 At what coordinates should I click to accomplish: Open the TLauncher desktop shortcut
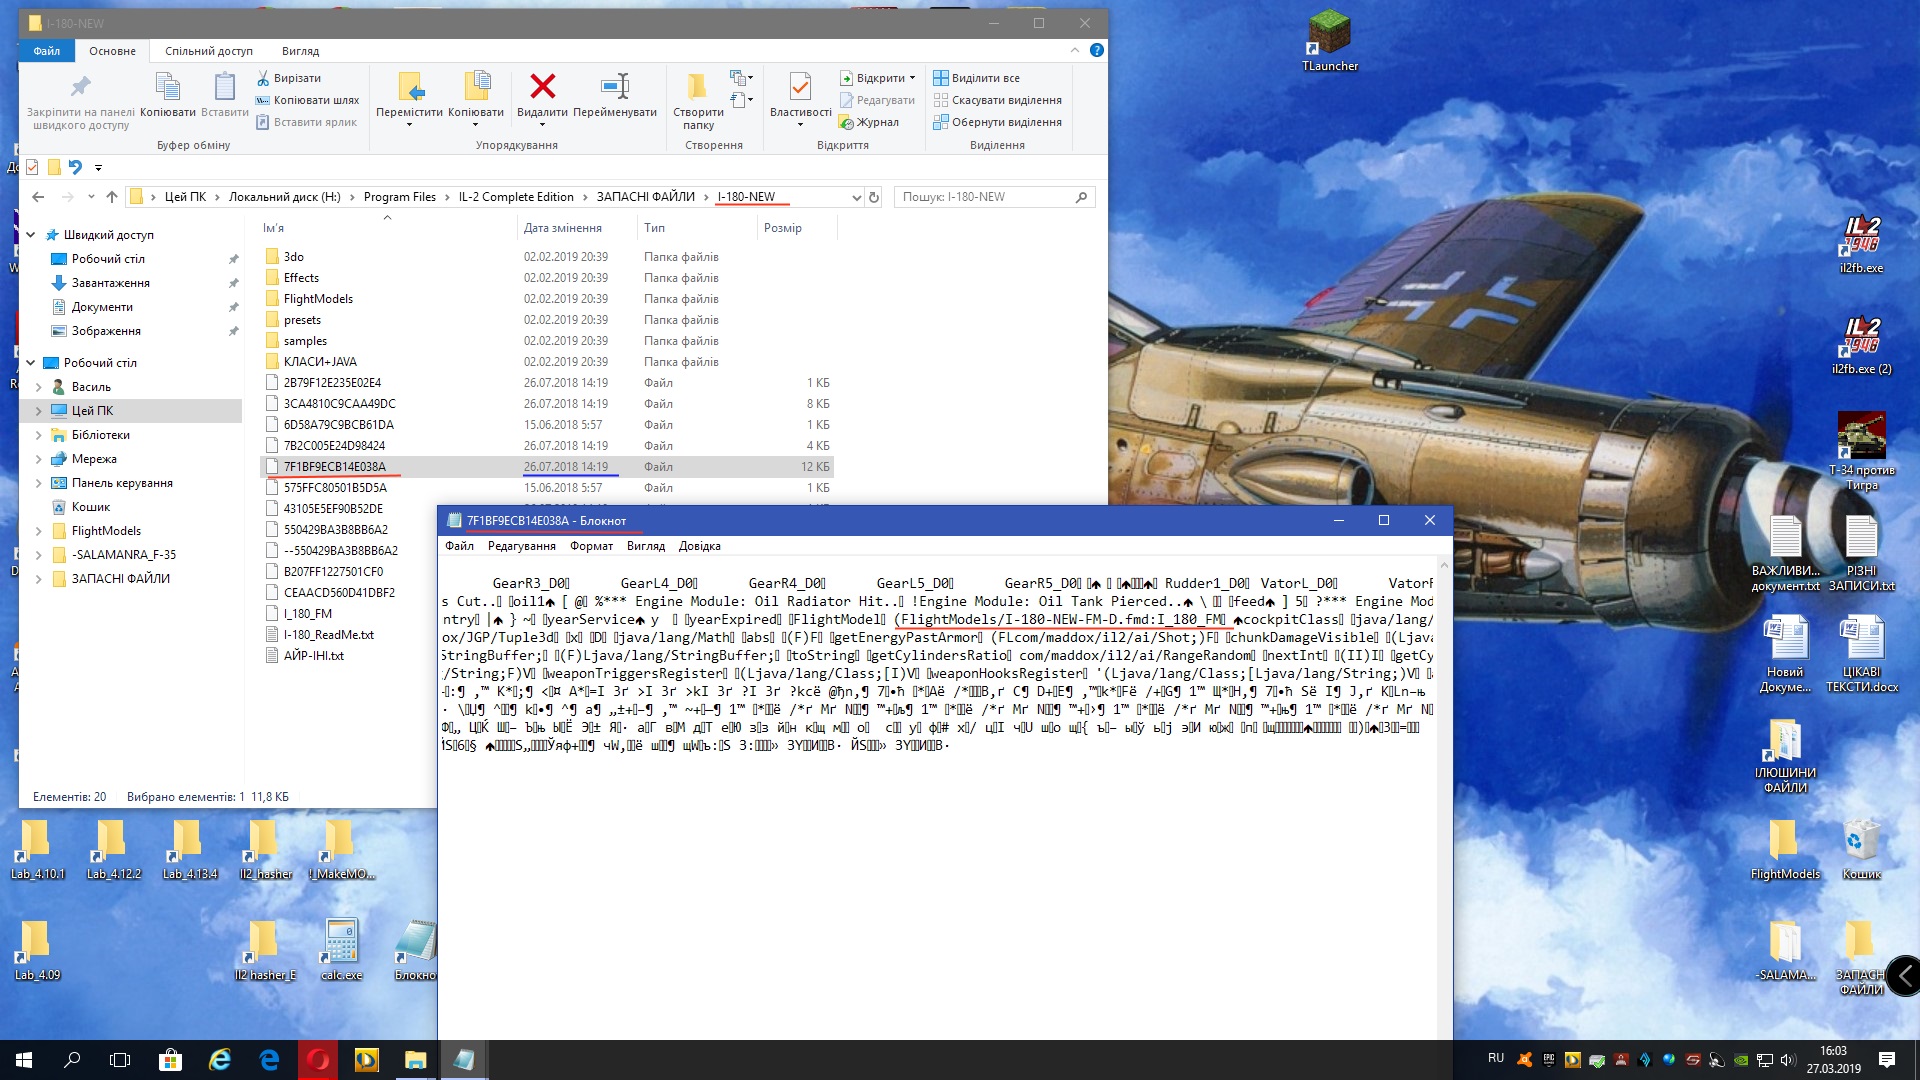pyautogui.click(x=1330, y=40)
